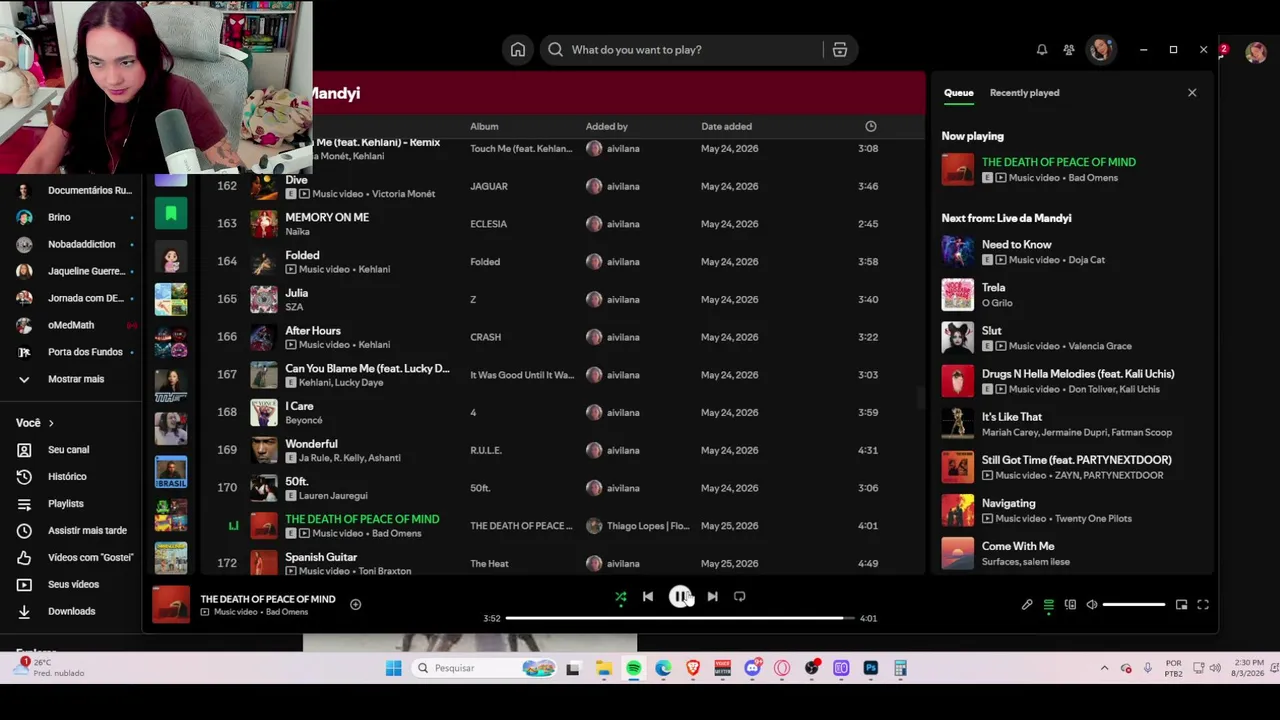Skip to next track
The width and height of the screenshot is (1280, 720).
click(x=712, y=597)
